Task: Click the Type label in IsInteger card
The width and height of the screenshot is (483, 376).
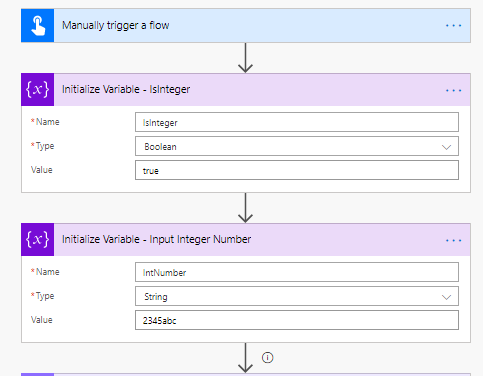Action: pyautogui.click(x=45, y=146)
